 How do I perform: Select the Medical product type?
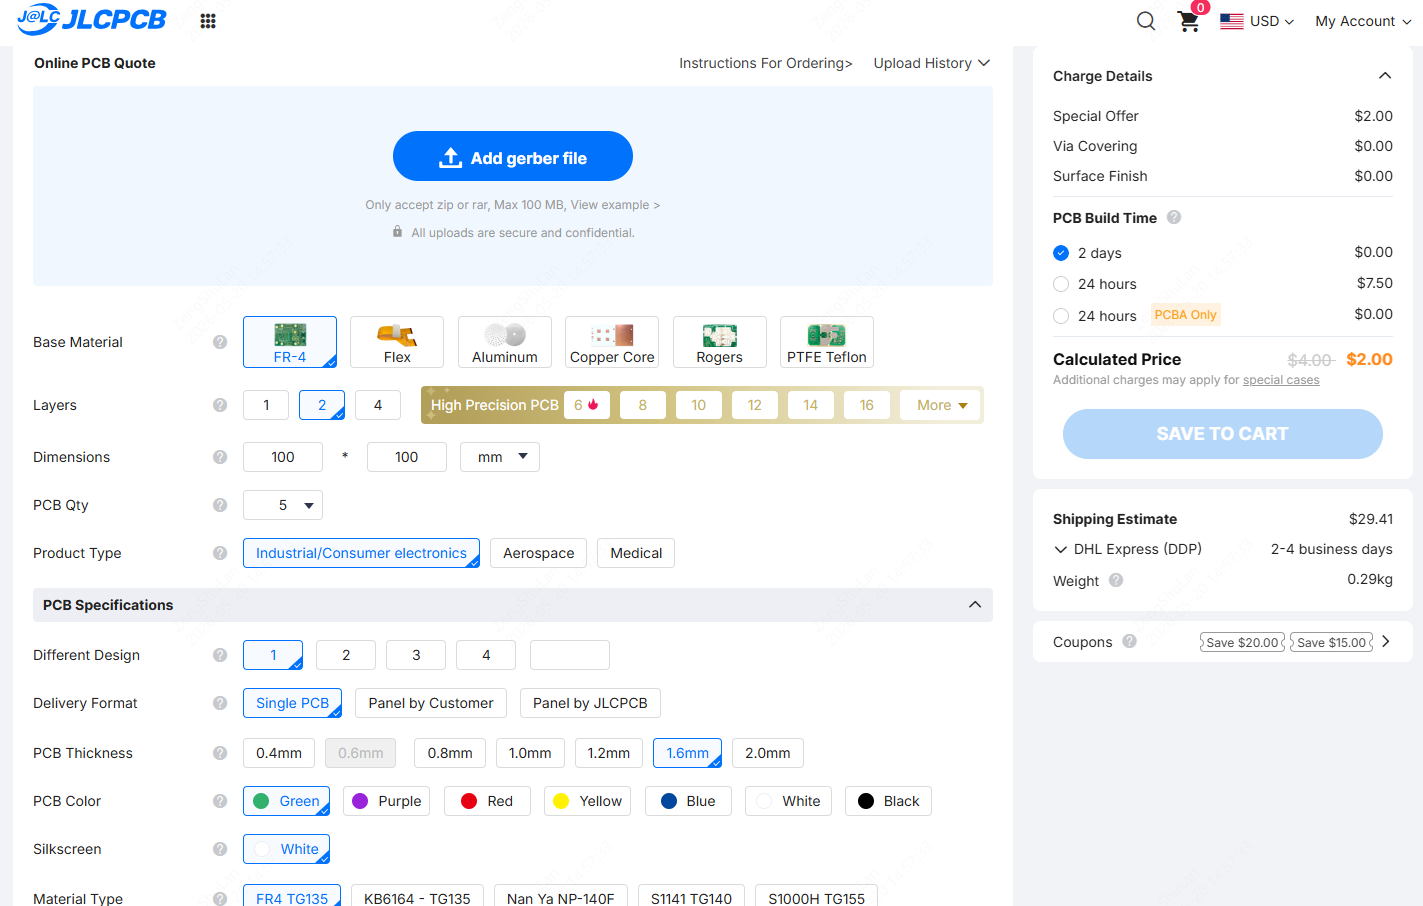tap(636, 553)
